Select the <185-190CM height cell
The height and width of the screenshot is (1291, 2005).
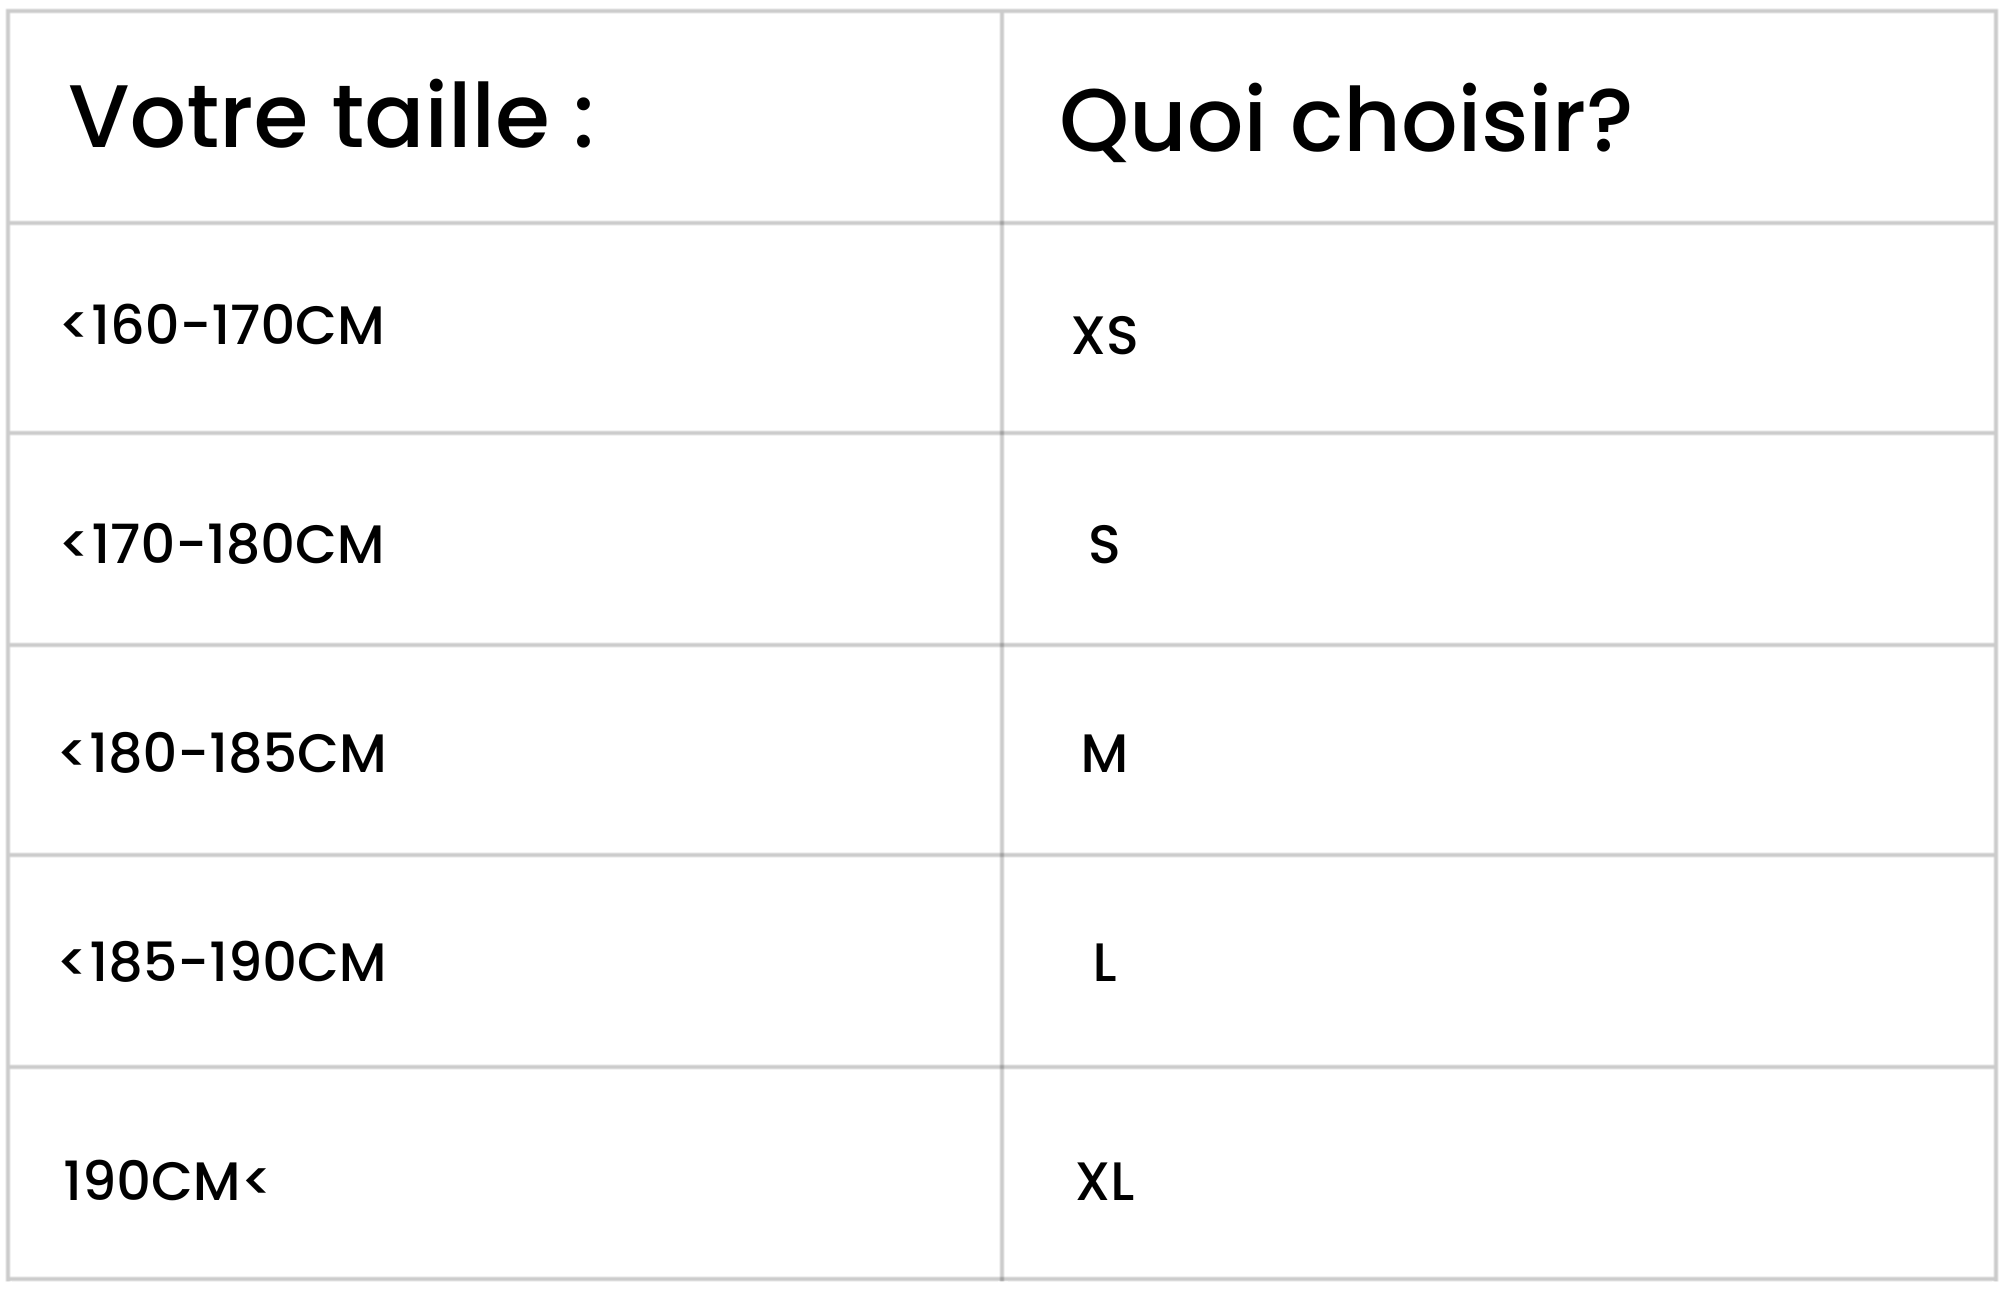tap(223, 962)
